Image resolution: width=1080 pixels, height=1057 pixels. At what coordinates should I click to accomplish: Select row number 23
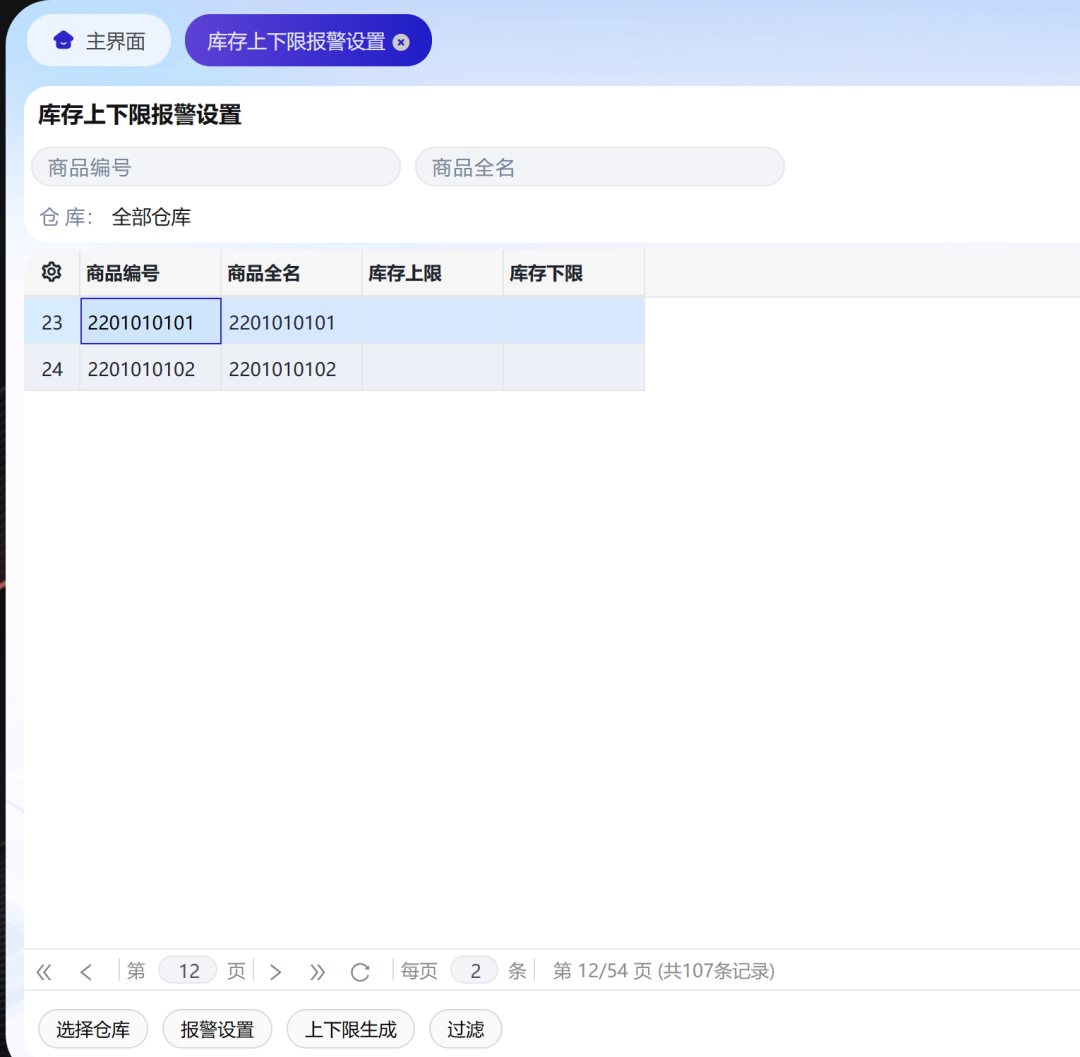(x=52, y=322)
